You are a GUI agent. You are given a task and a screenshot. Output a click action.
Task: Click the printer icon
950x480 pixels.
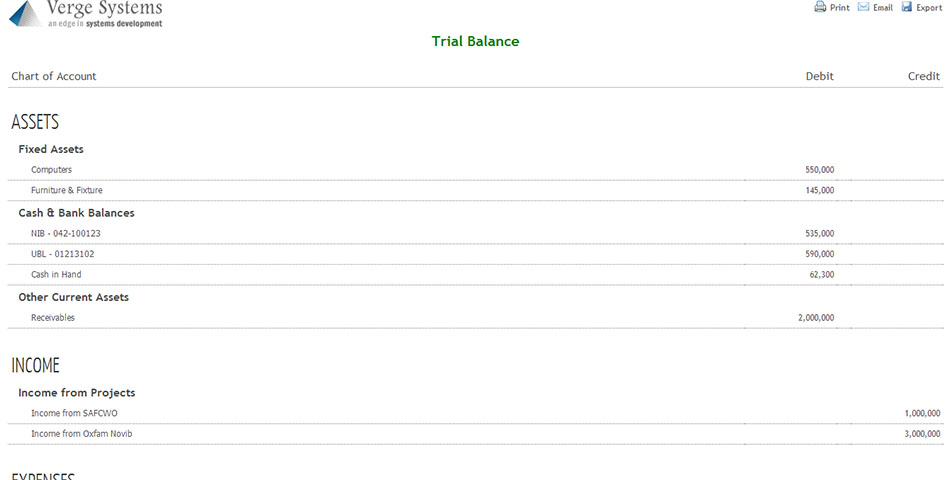click(820, 7)
